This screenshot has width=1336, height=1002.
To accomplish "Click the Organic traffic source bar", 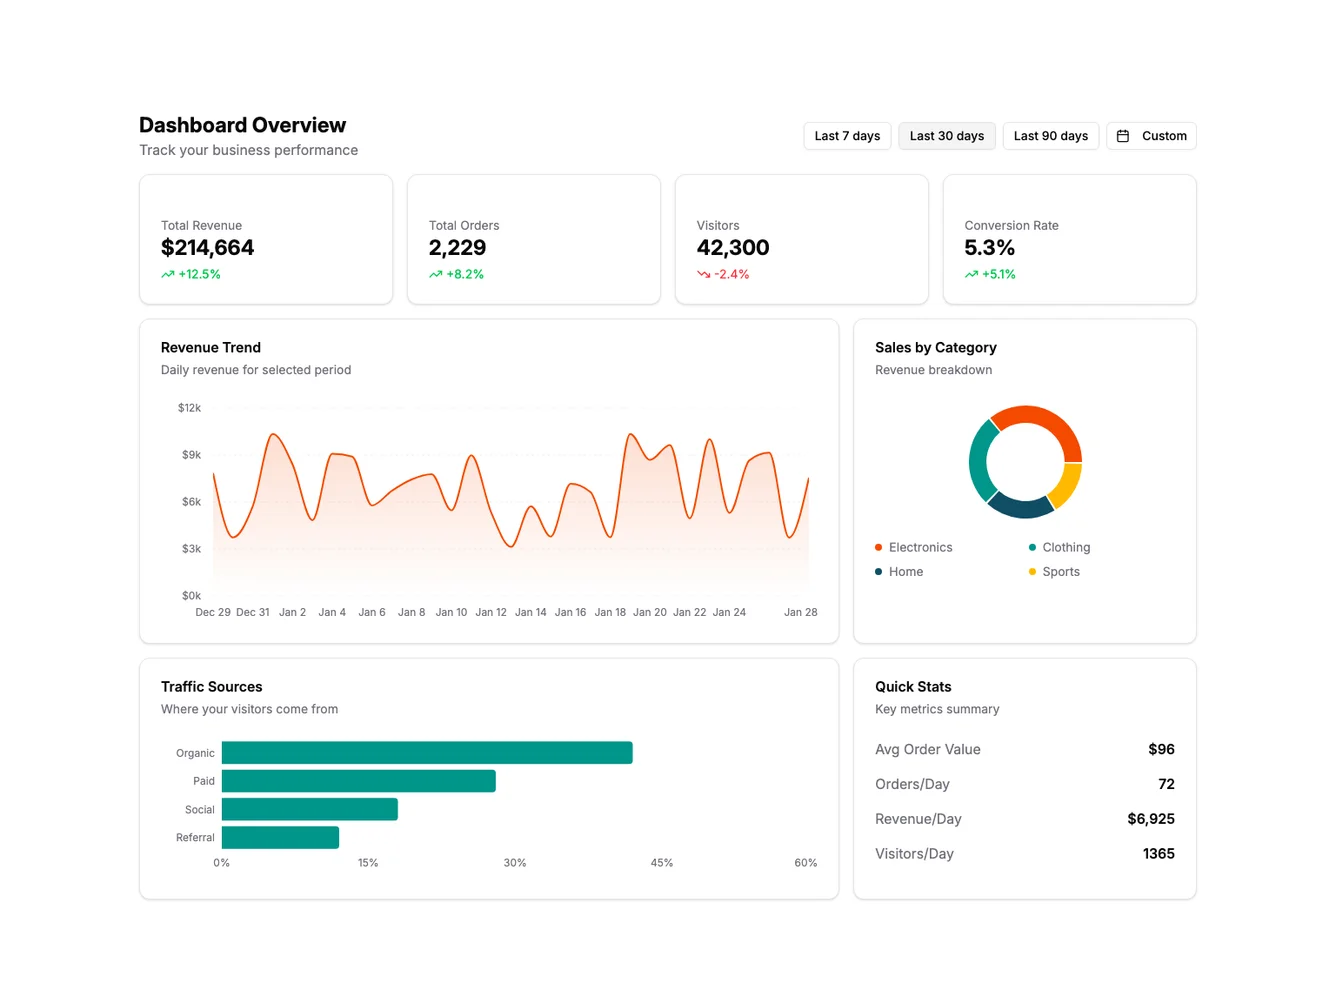I will pos(427,752).
